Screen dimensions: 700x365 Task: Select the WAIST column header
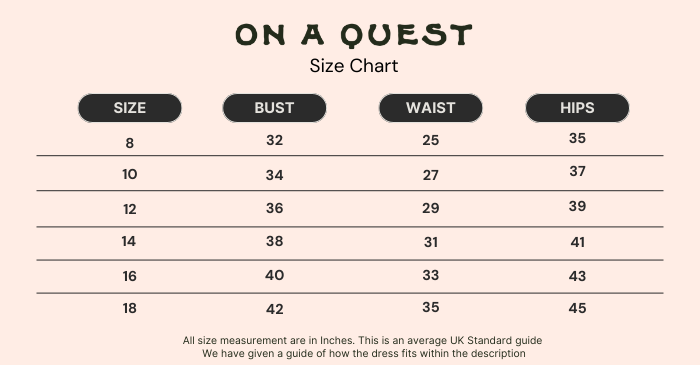point(431,108)
